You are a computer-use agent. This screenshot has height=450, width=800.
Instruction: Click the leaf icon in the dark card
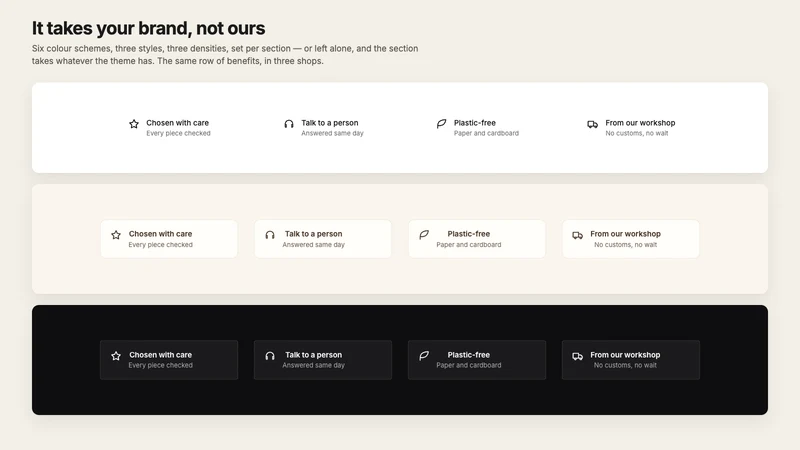[424, 356]
